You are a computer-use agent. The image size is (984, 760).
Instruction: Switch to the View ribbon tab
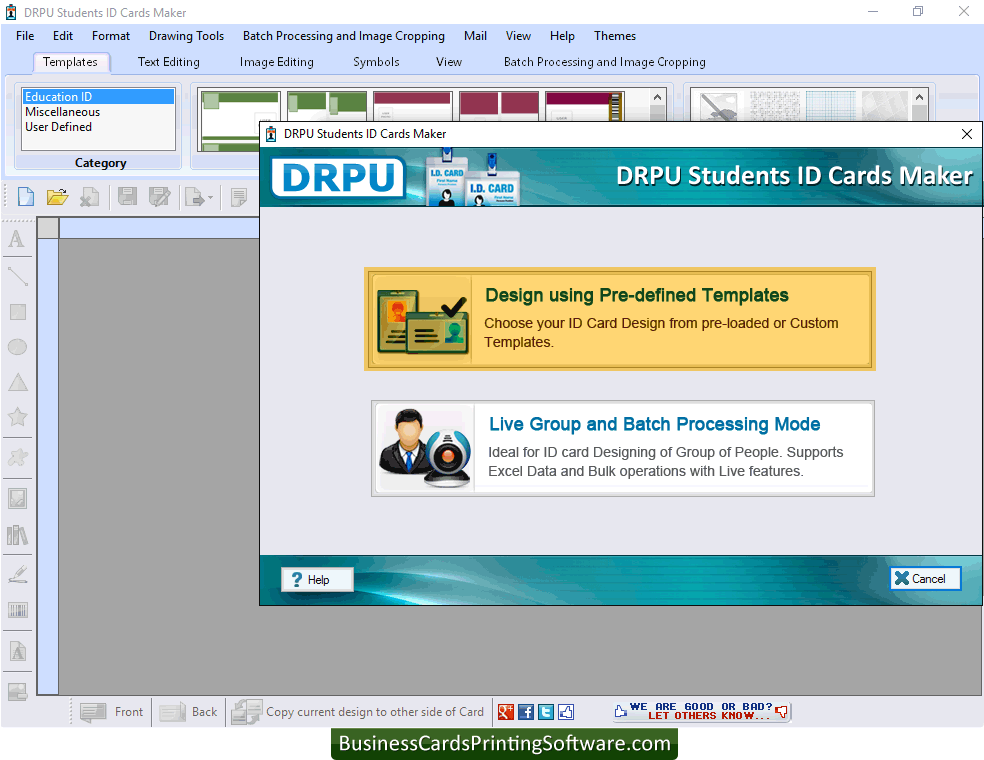click(449, 62)
